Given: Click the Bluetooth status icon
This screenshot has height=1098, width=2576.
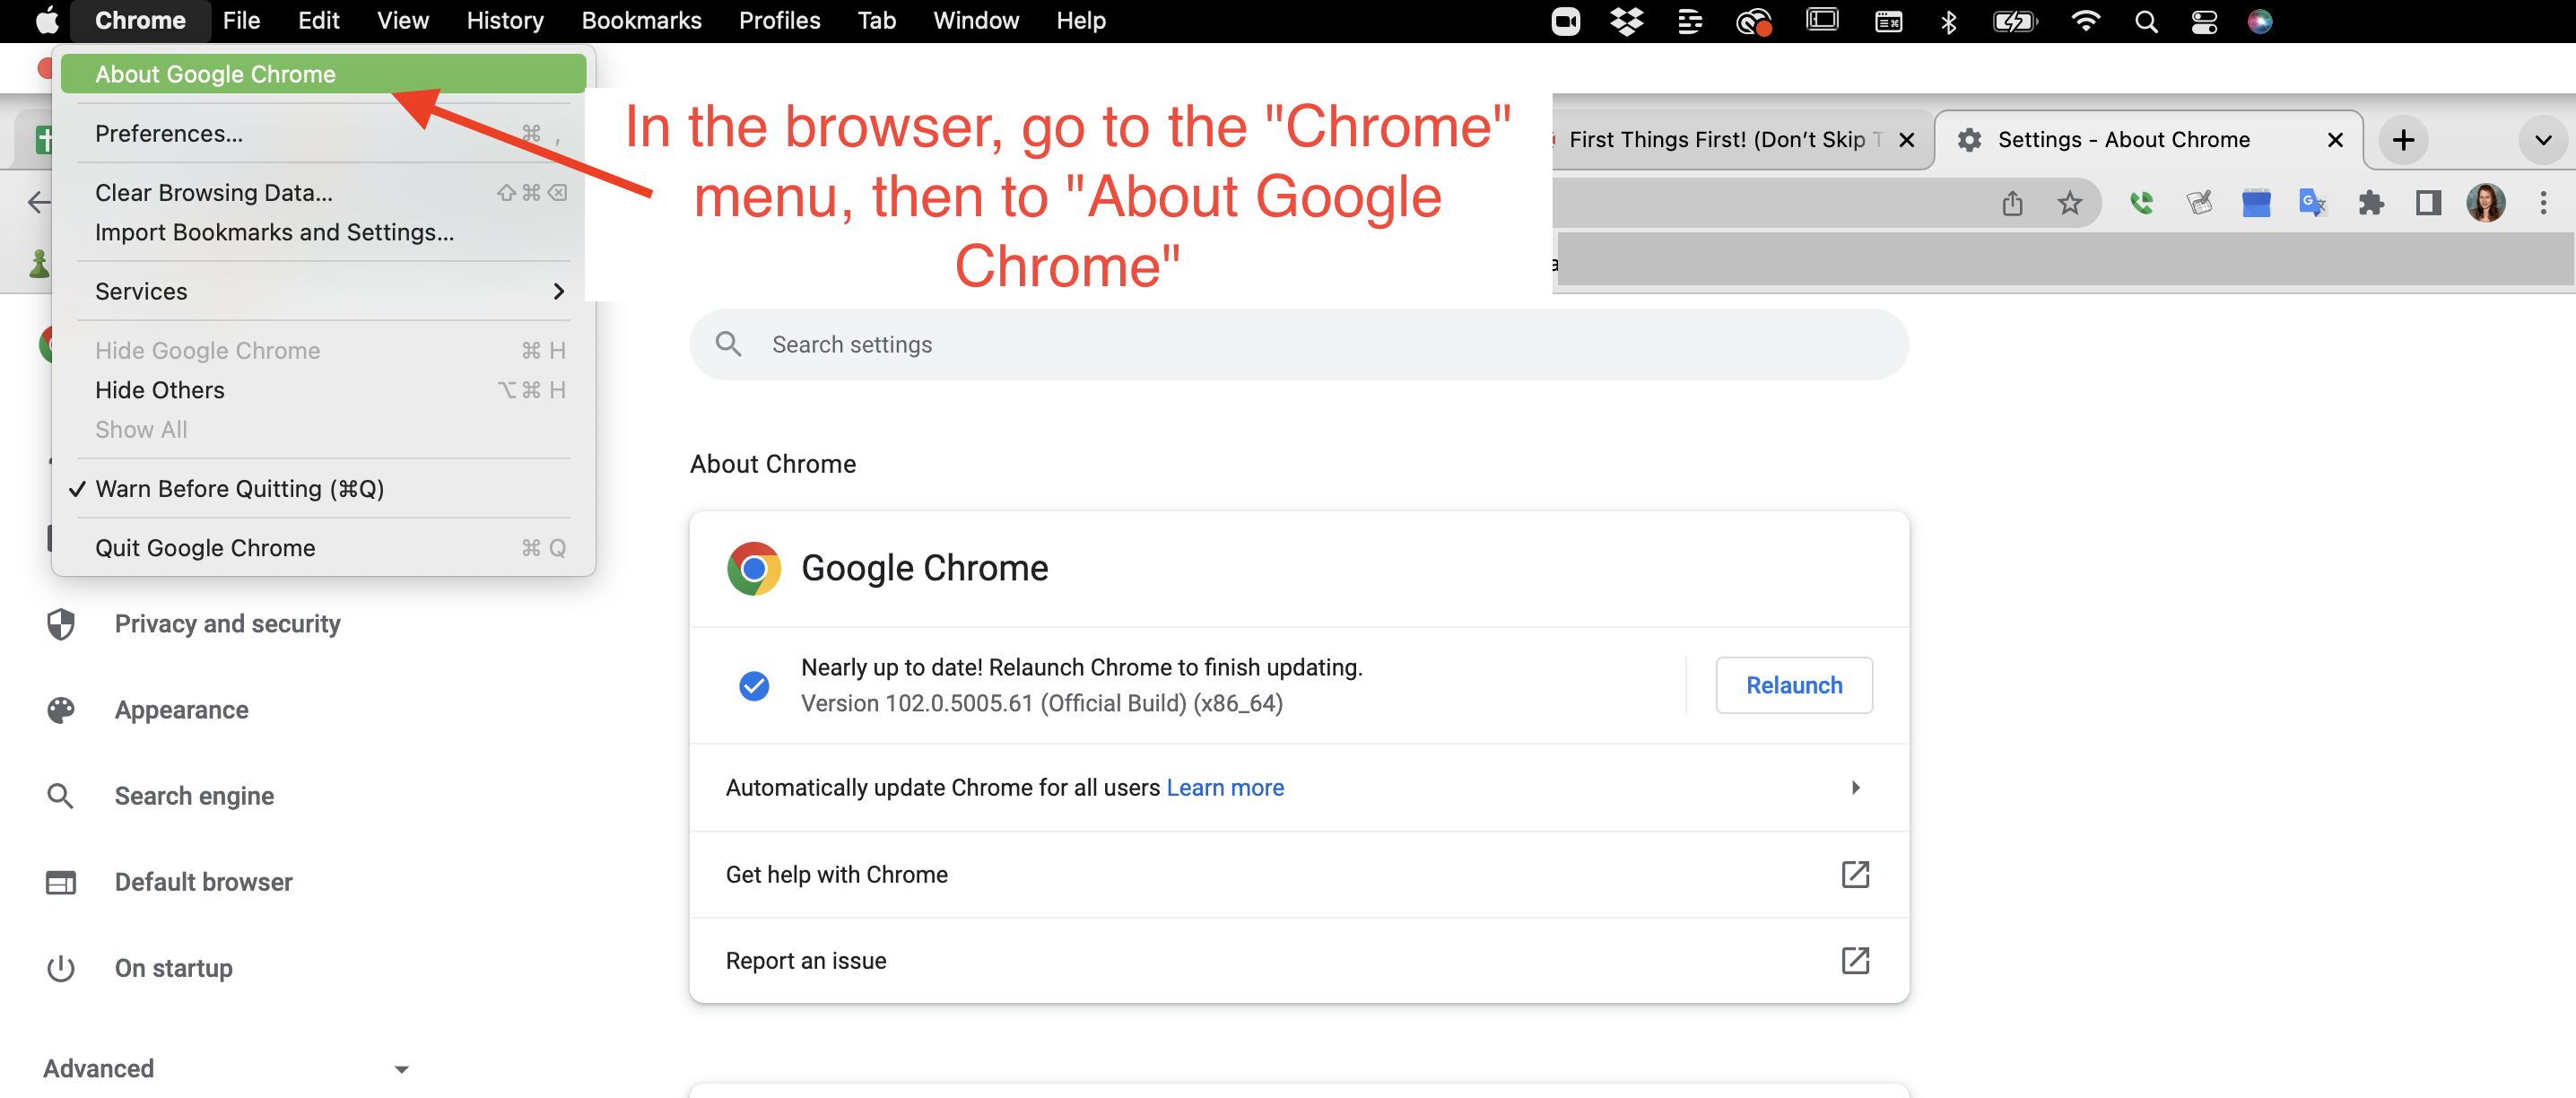Looking at the screenshot, I should tap(1948, 21).
